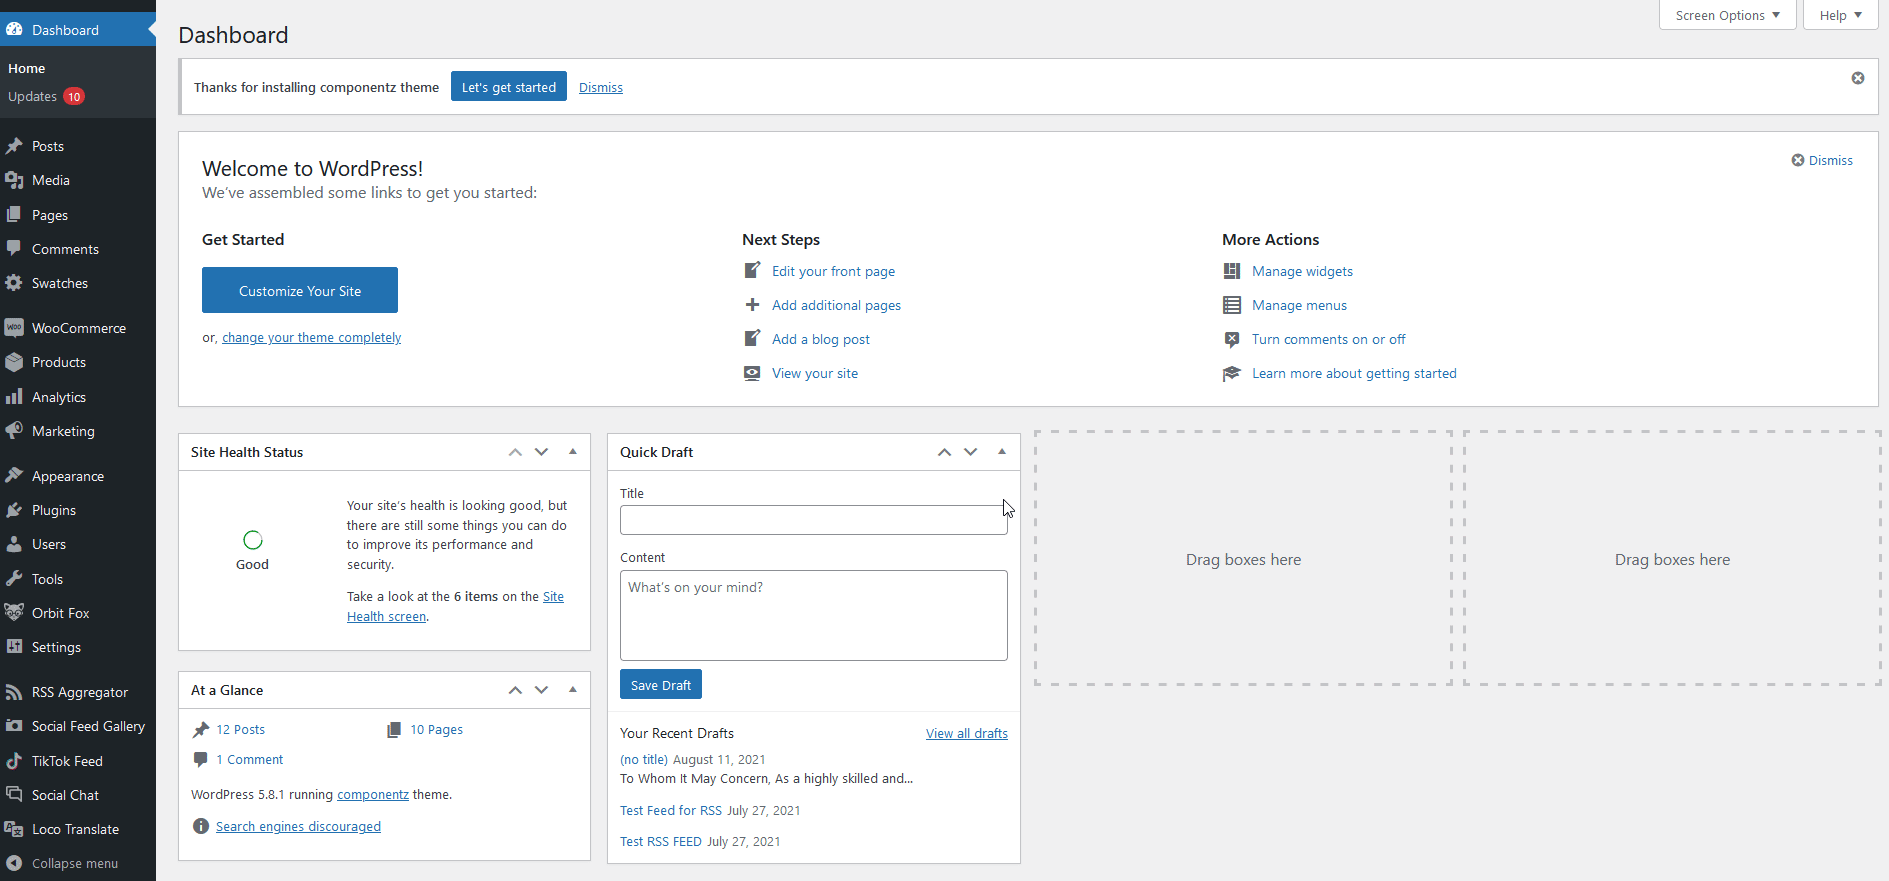Image resolution: width=1889 pixels, height=881 pixels.
Task: Open the Settings menu
Action: (78, 647)
